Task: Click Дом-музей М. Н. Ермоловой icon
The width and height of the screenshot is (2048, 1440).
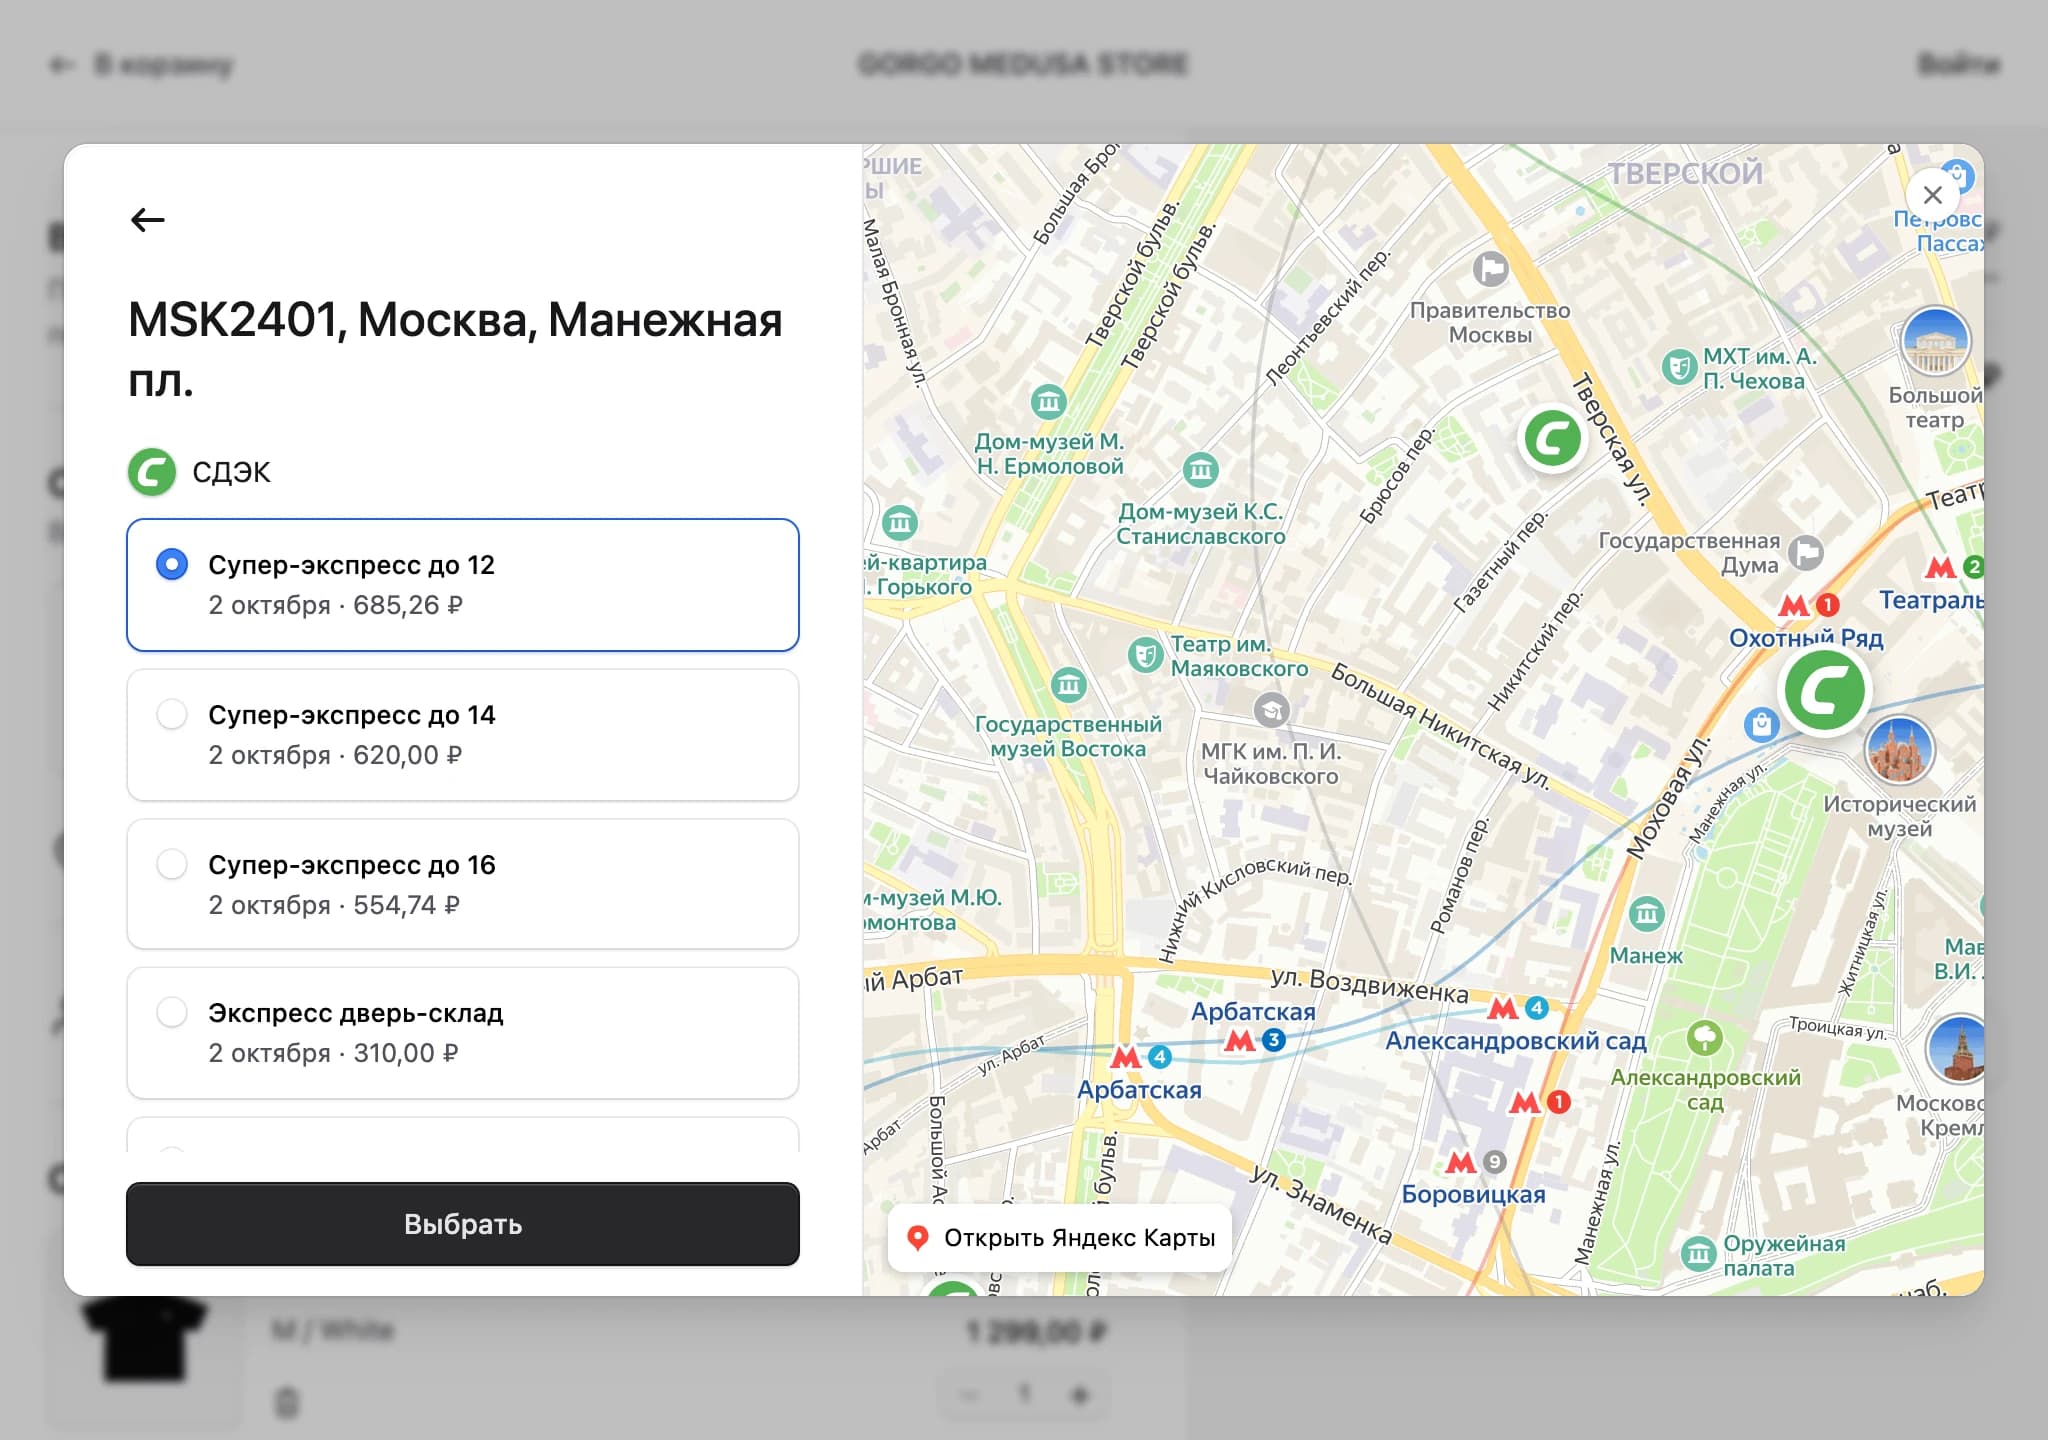Action: click(1048, 402)
